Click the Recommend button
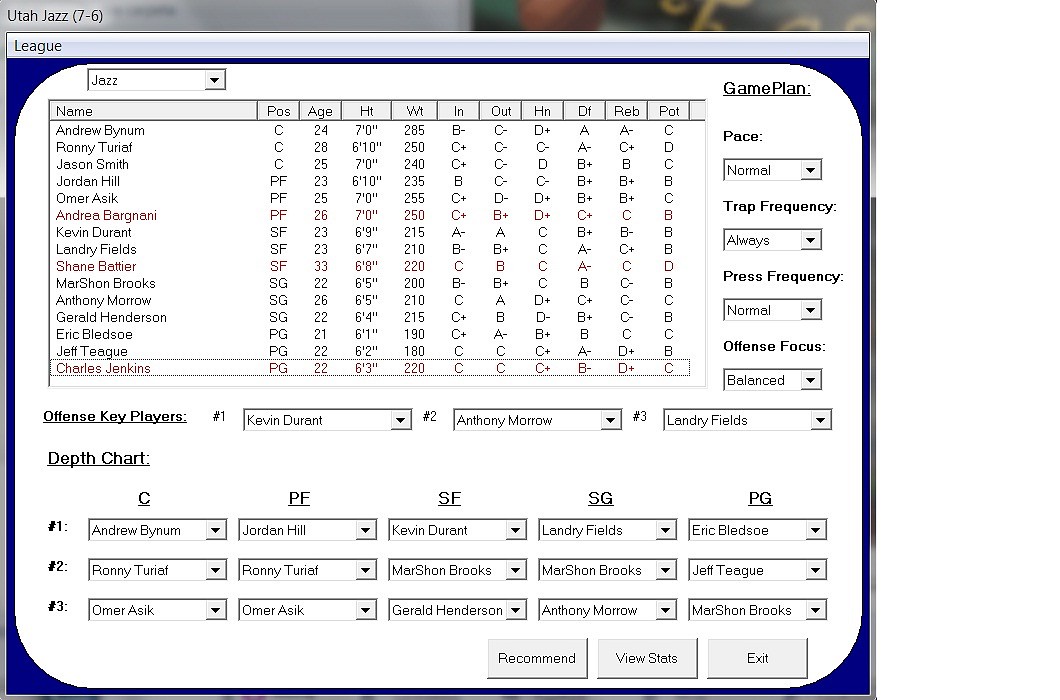The image size is (1060, 700). tap(537, 658)
